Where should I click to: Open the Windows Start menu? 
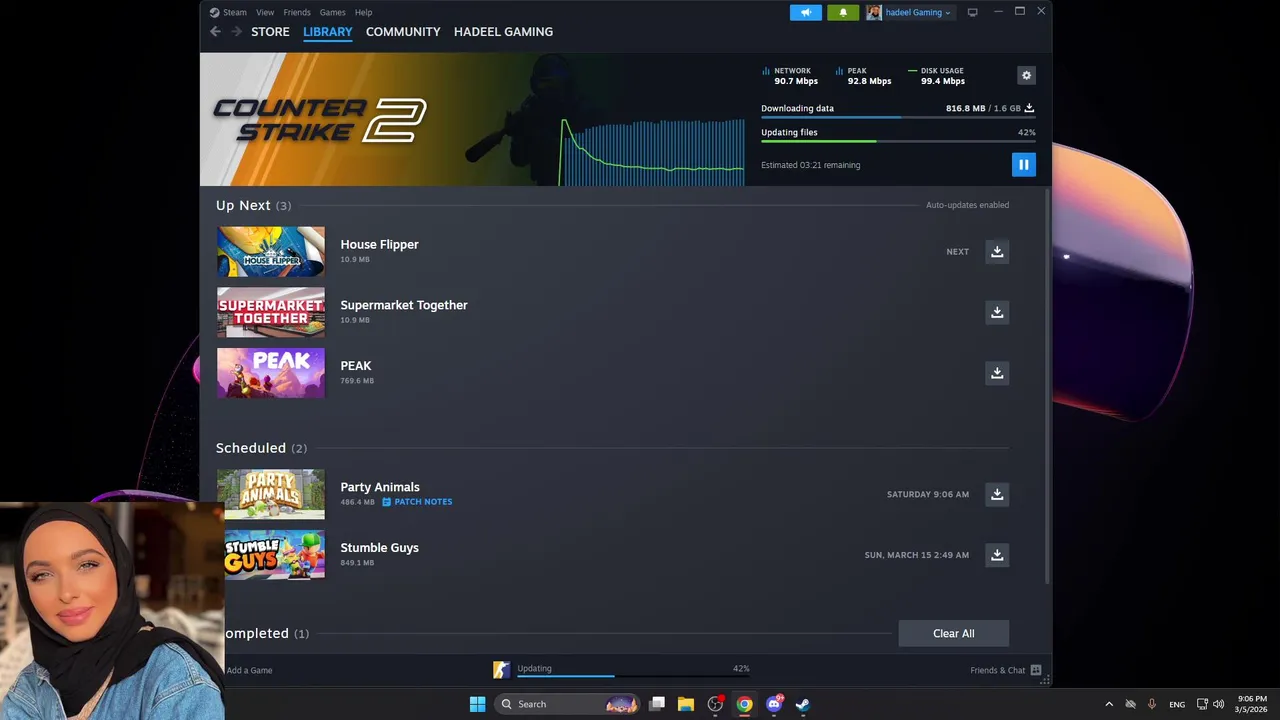click(x=477, y=704)
